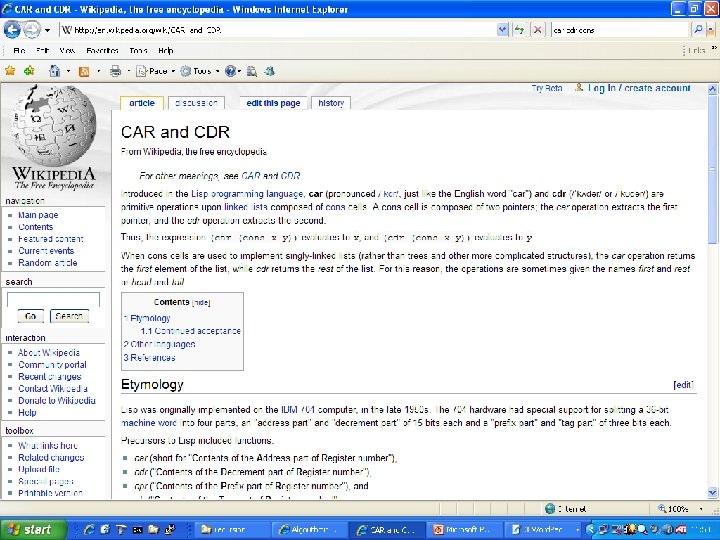Click the vertical scrollbar up arrow

coord(712,89)
